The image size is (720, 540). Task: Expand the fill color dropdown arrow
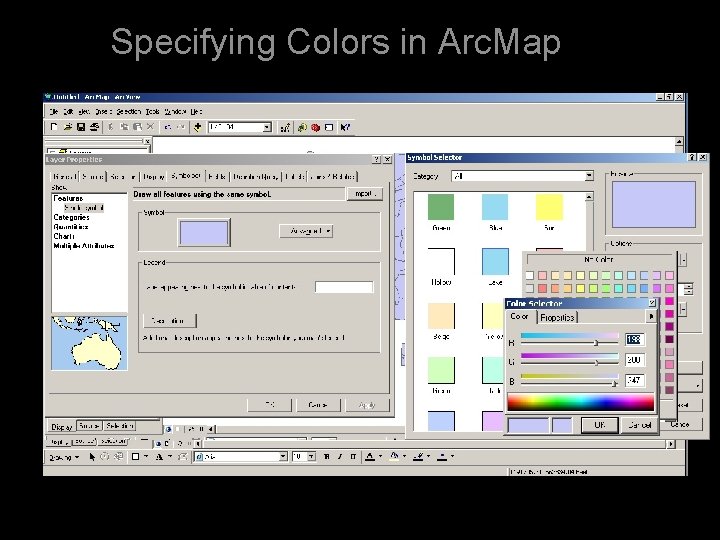pos(405,456)
